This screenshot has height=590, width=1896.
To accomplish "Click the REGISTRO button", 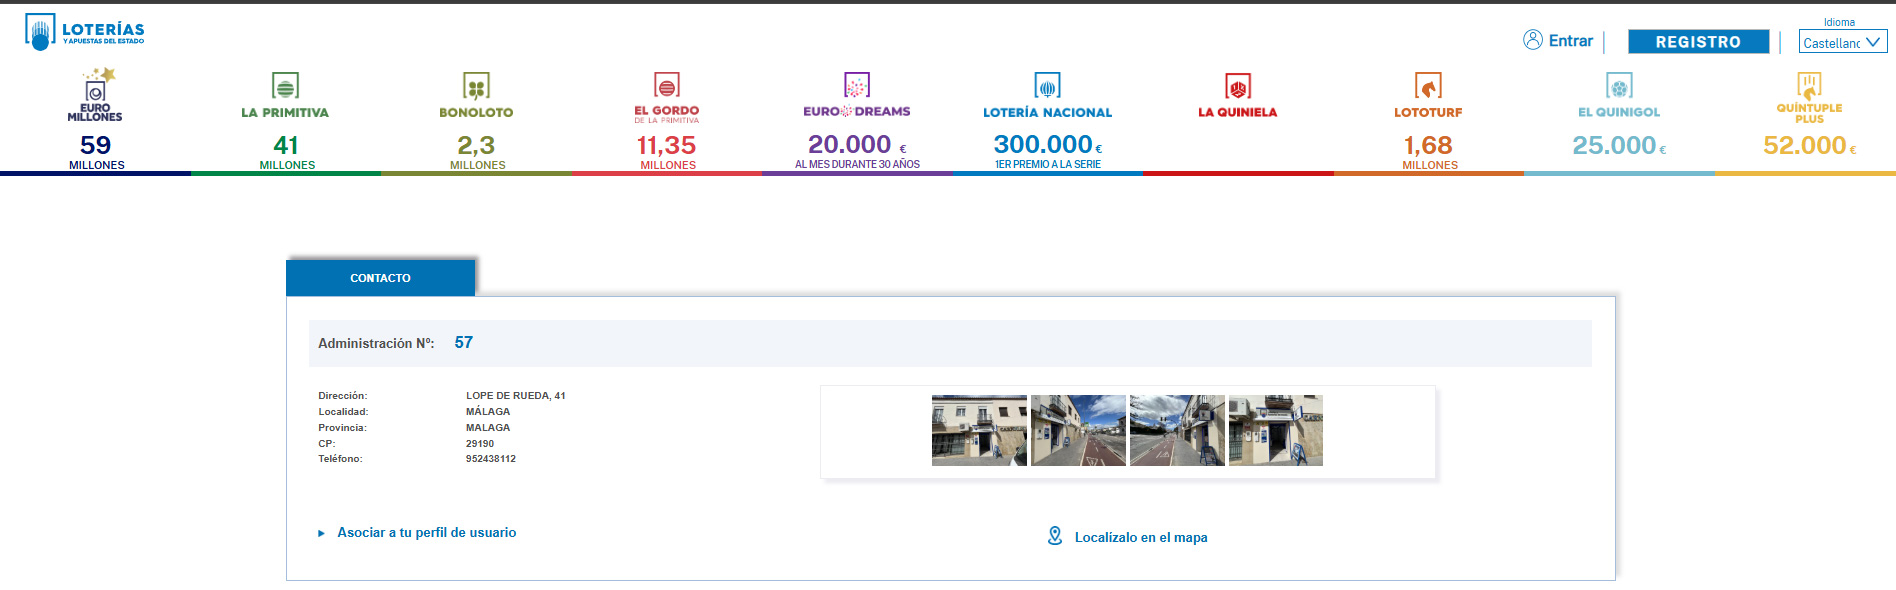I will coord(1698,42).
